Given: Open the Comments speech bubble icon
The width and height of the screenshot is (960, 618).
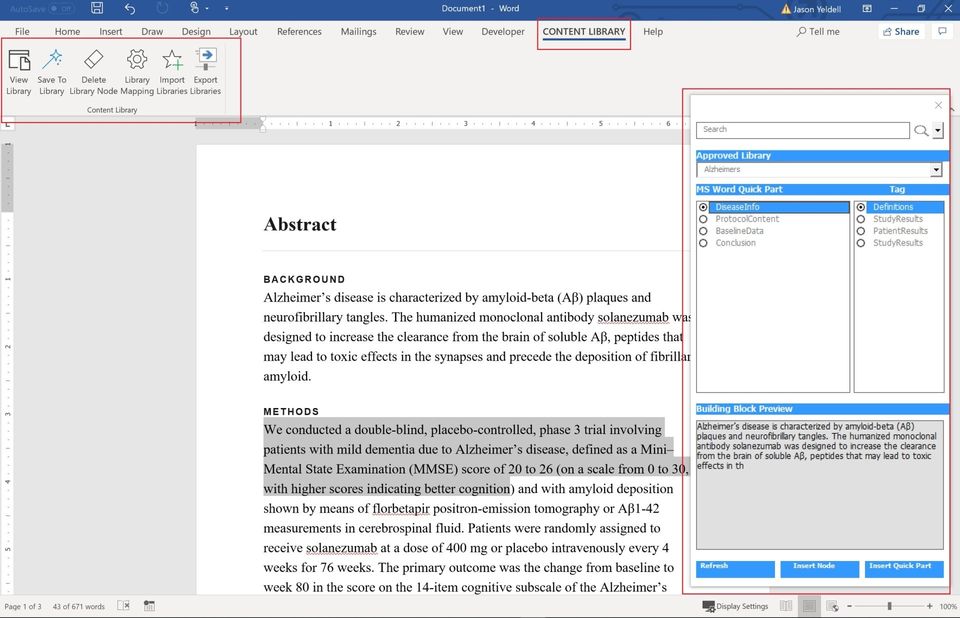Looking at the screenshot, I should (x=943, y=31).
